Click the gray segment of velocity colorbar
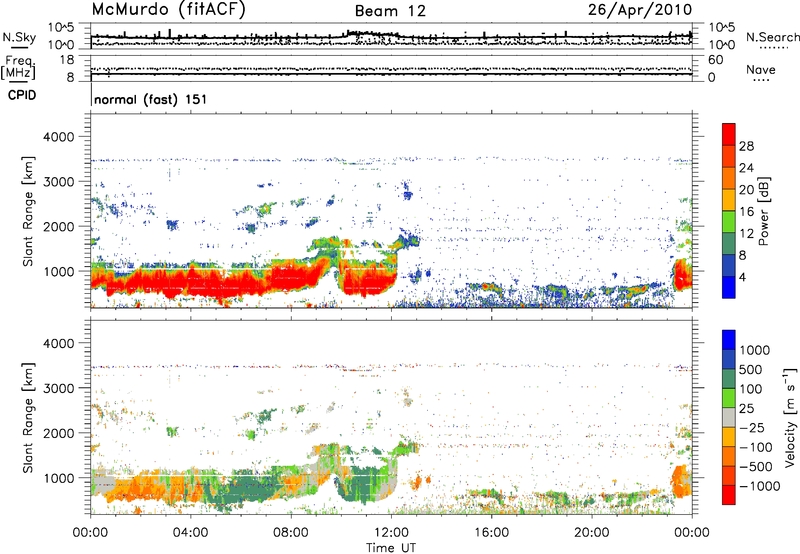 click(x=729, y=418)
